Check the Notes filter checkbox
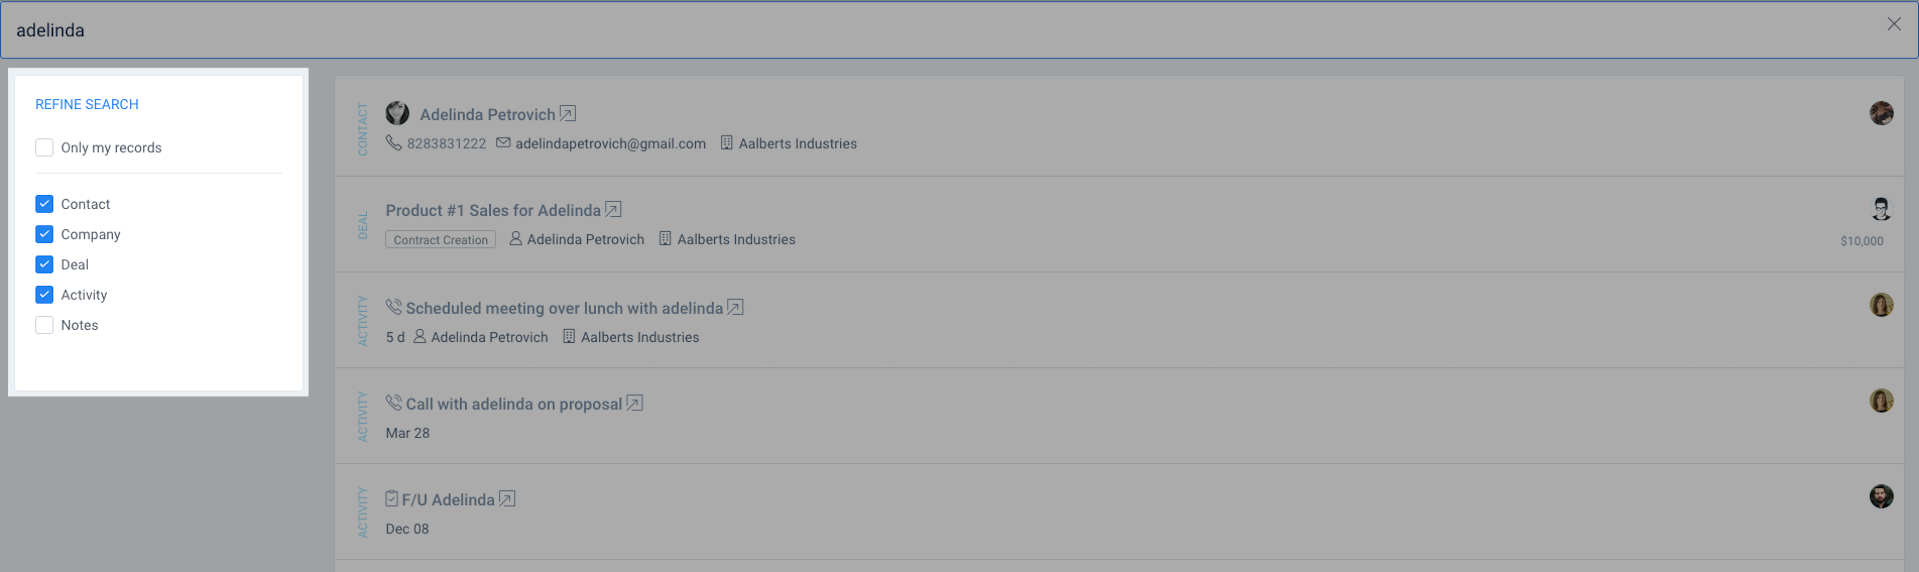This screenshot has height=572, width=1919. tap(44, 325)
